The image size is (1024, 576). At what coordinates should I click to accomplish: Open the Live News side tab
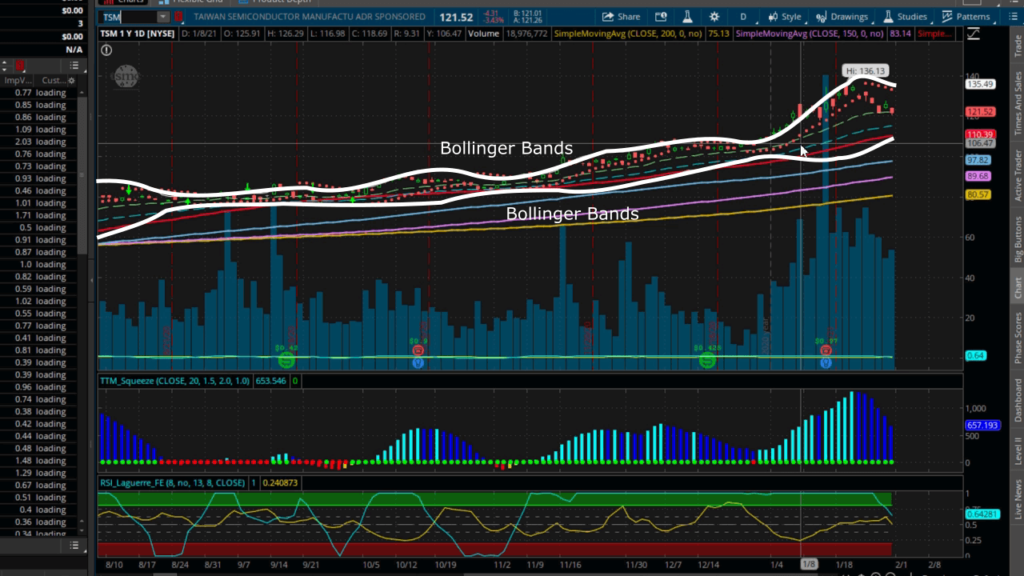pyautogui.click(x=1017, y=500)
